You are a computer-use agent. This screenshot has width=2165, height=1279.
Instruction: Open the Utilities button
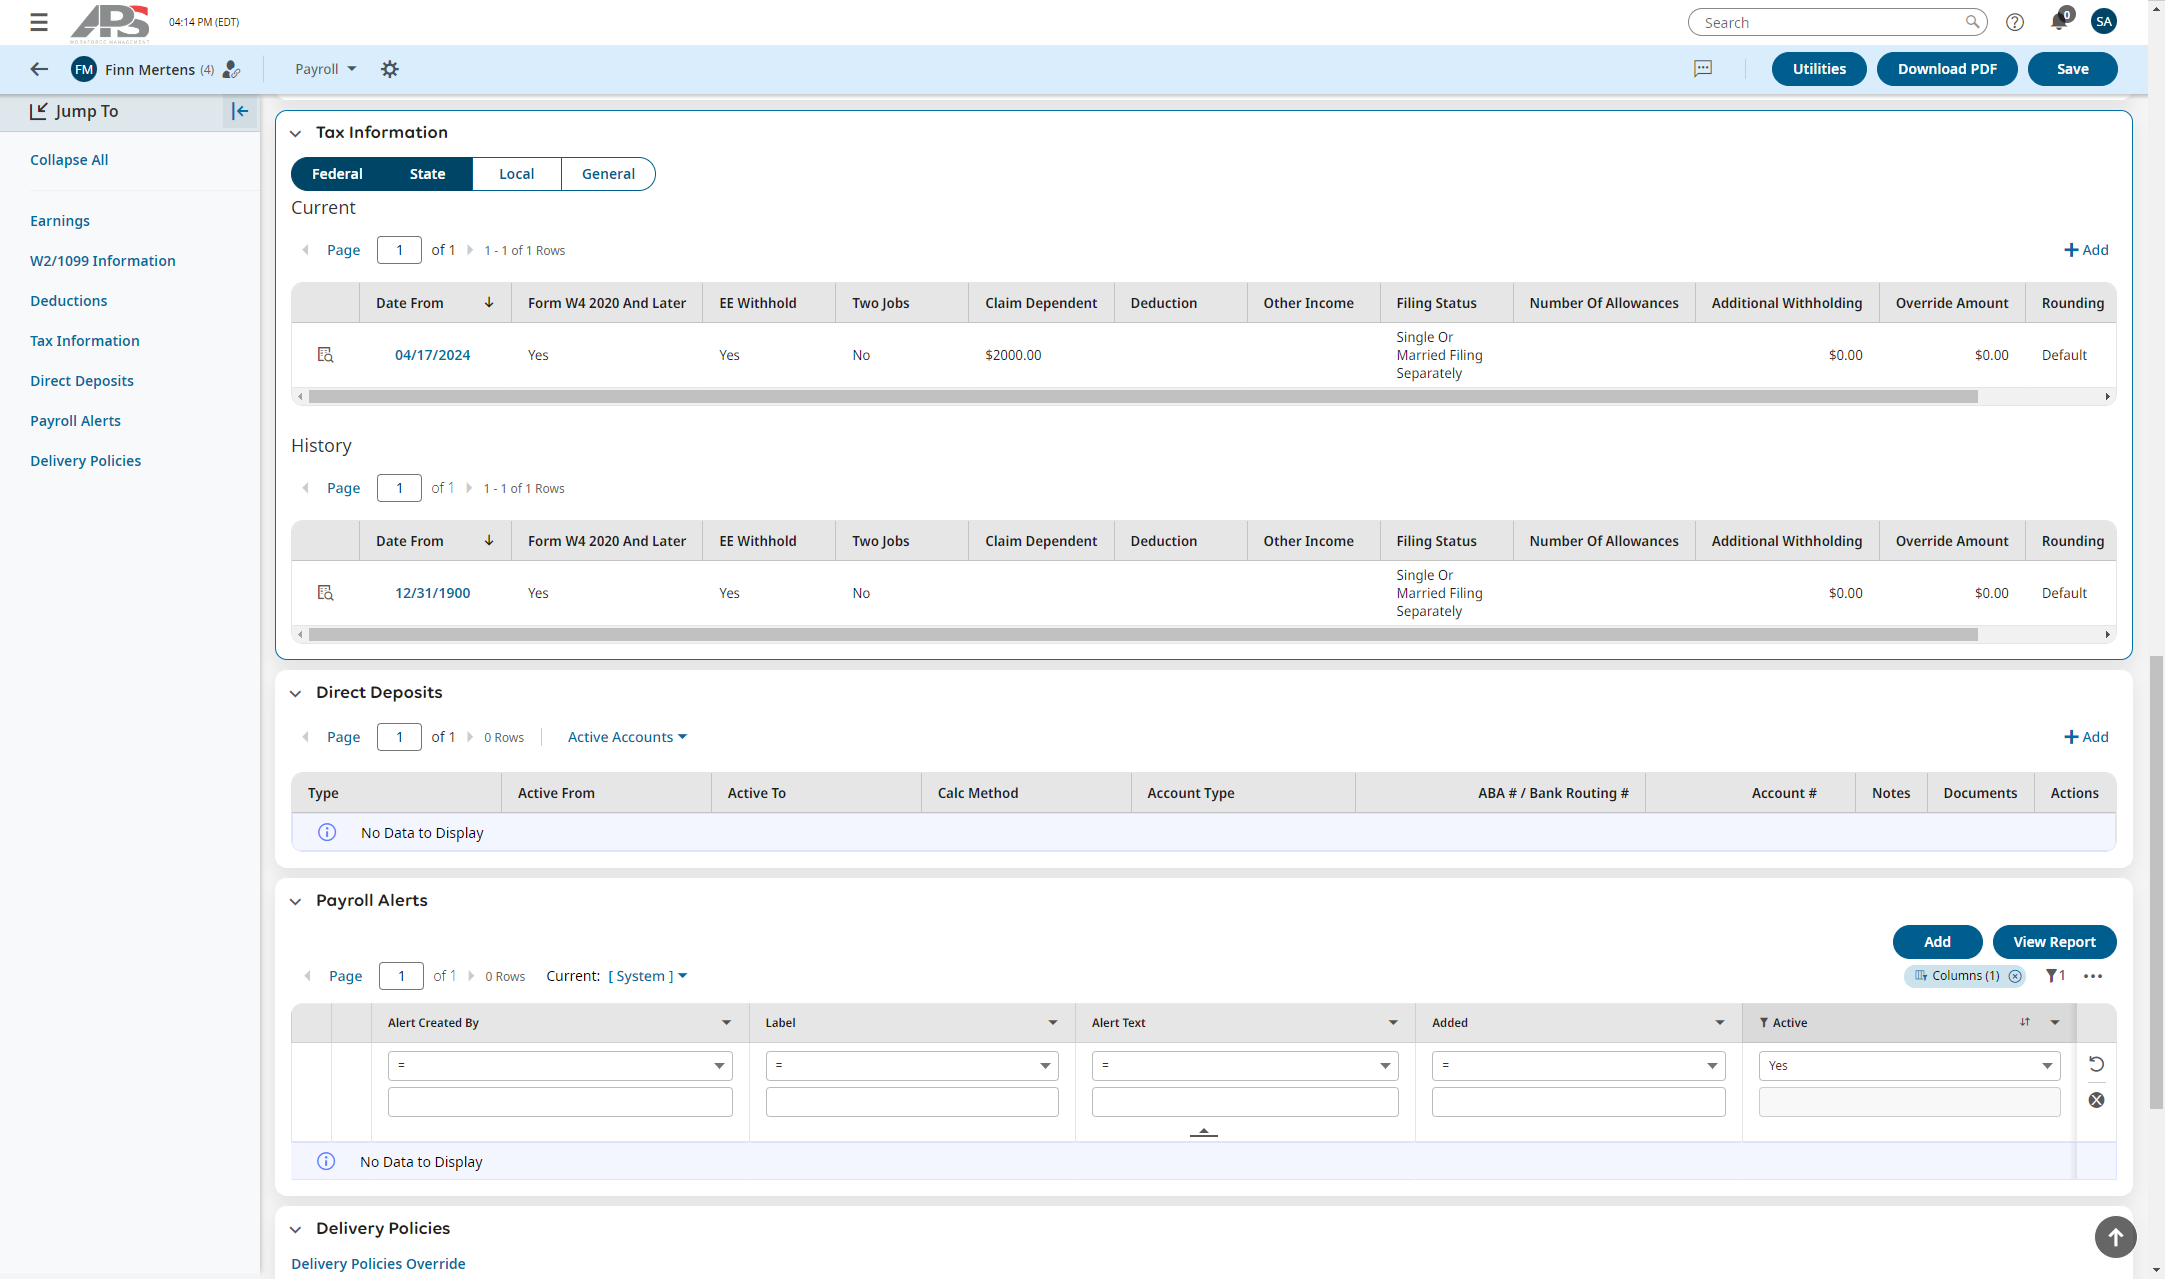point(1819,69)
